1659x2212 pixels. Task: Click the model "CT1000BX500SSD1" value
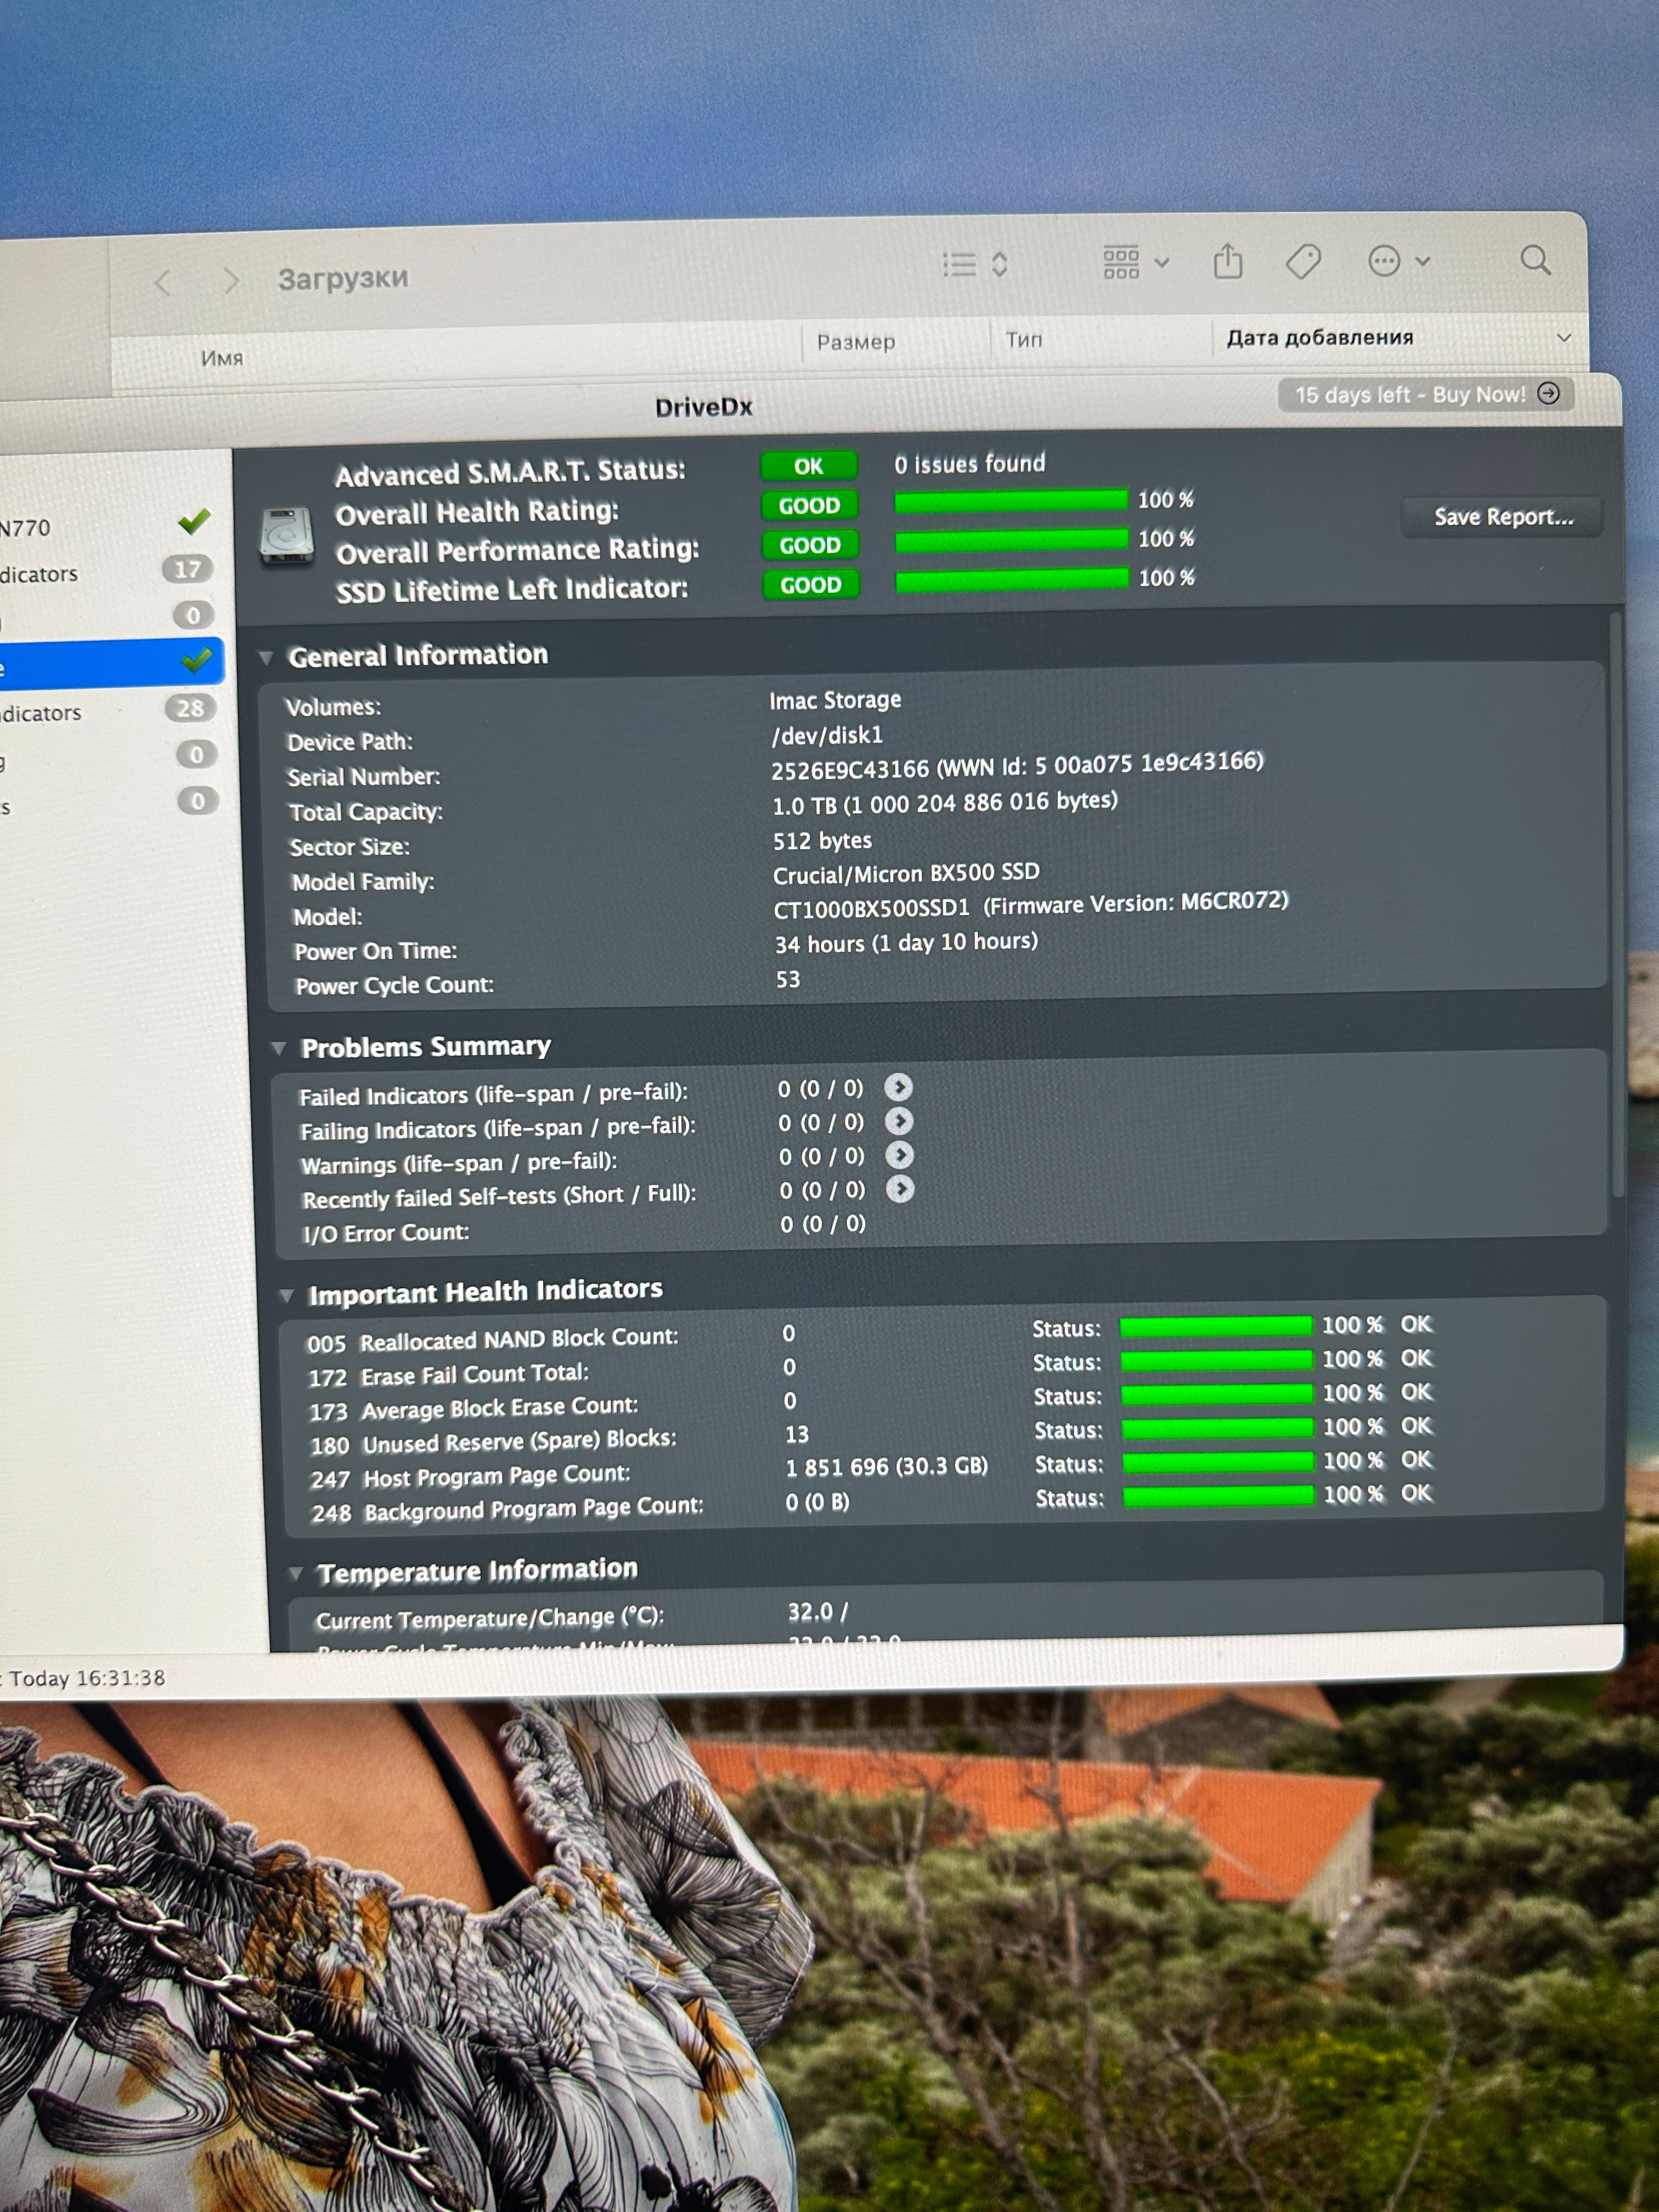click(872, 908)
